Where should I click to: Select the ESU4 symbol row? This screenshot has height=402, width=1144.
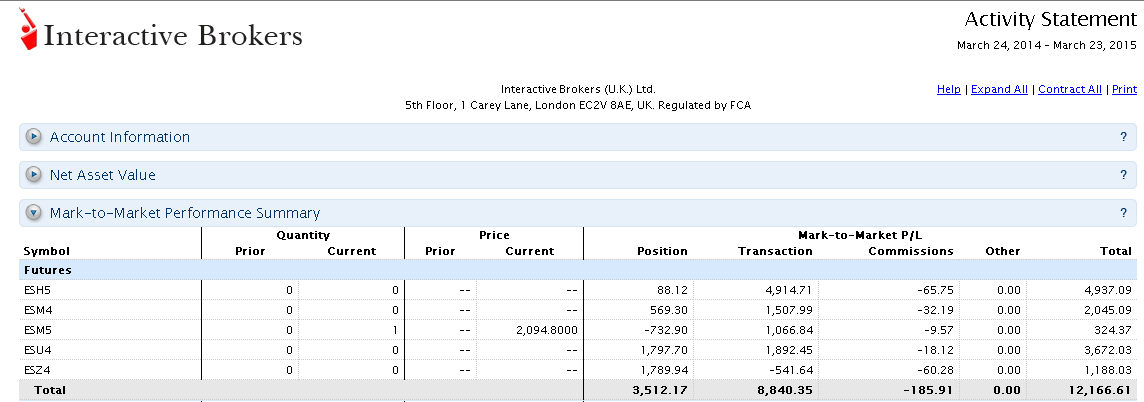coord(578,349)
